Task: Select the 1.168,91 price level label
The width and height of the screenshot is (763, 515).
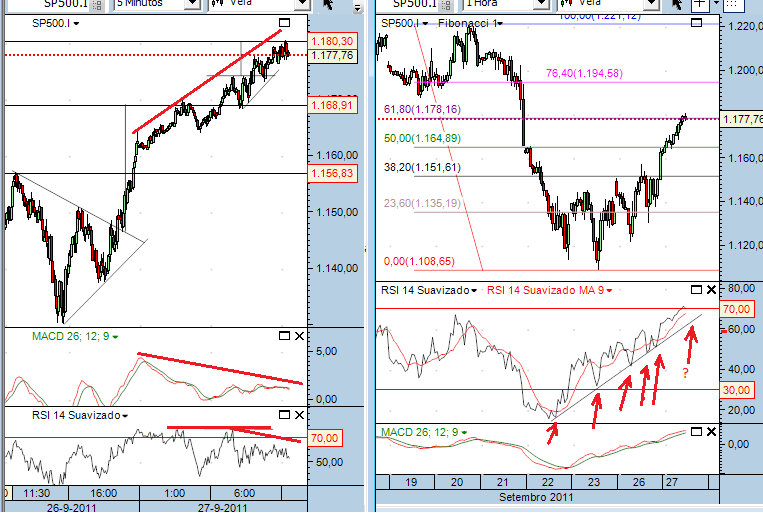Action: [x=332, y=105]
